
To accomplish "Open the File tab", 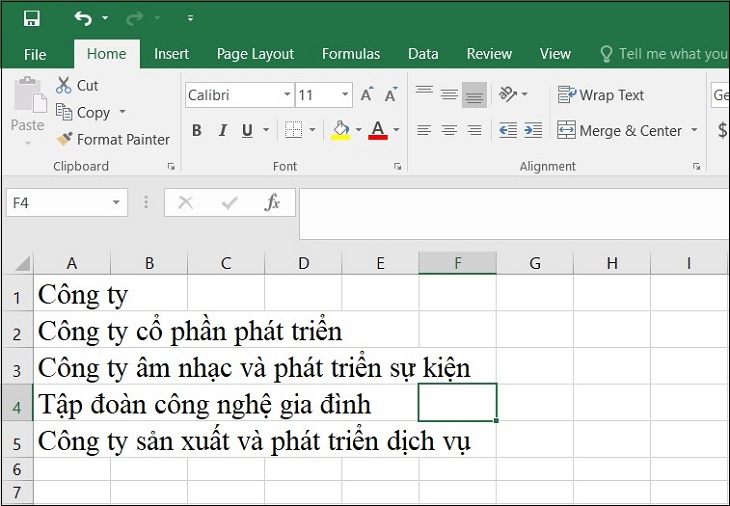I will 35,54.
